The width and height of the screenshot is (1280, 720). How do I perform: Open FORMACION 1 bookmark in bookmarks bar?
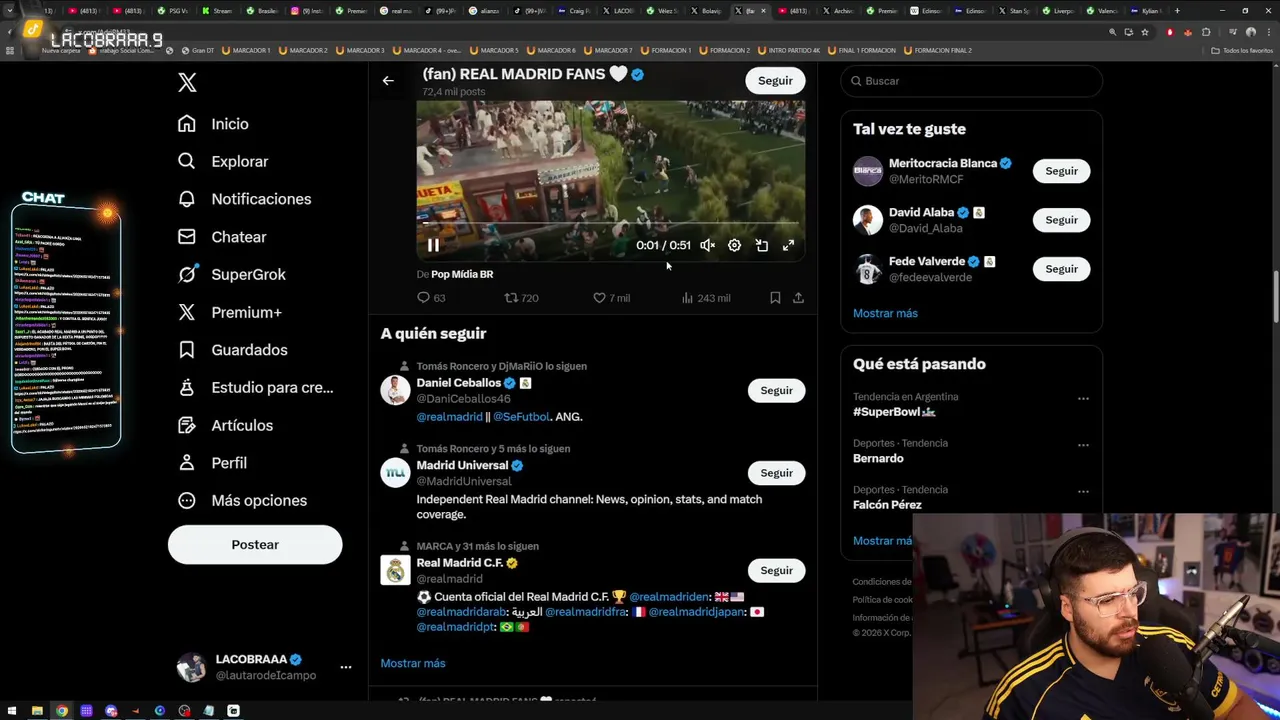click(x=666, y=50)
